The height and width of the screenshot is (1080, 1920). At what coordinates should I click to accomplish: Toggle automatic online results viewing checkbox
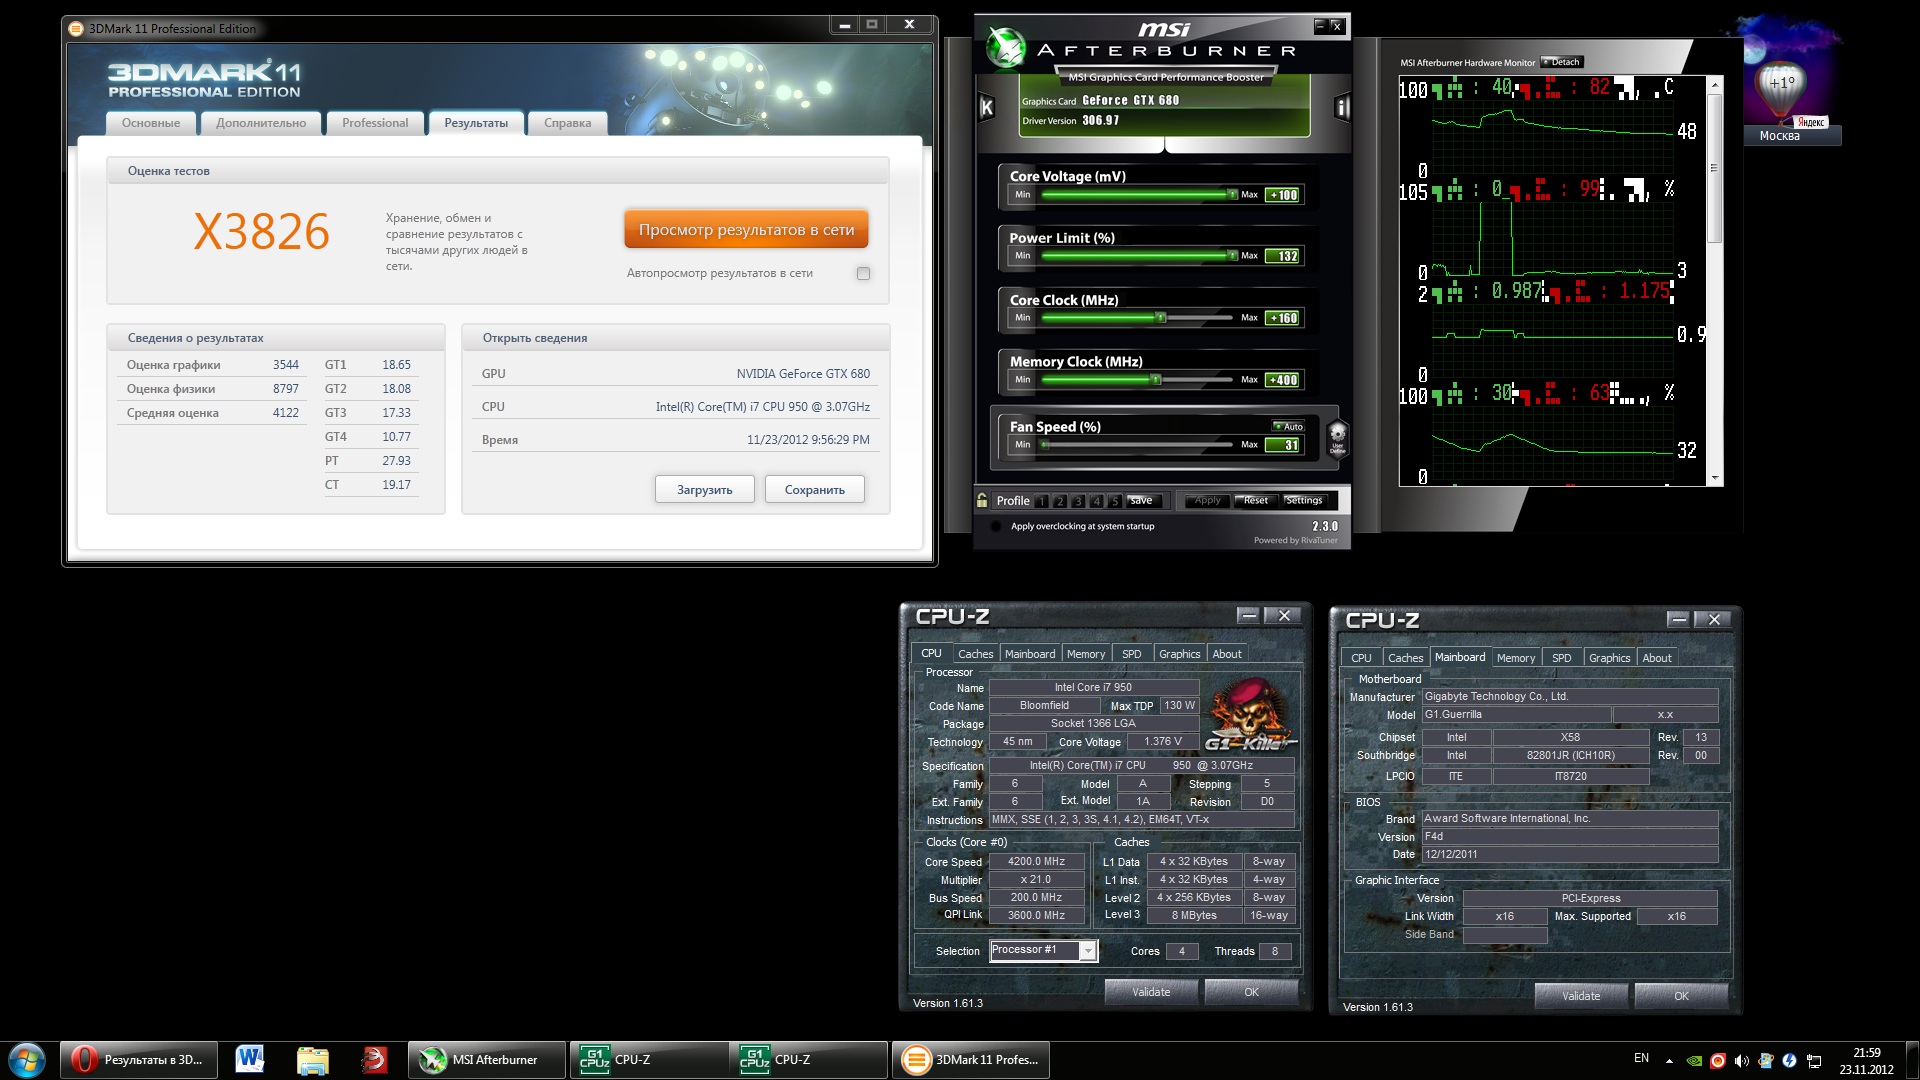tap(863, 273)
